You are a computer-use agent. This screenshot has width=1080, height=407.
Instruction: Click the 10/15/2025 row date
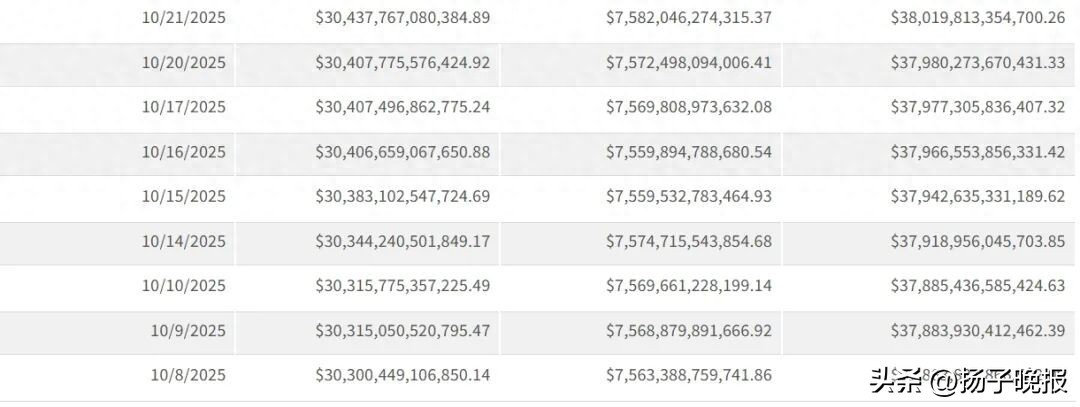[x=183, y=196]
